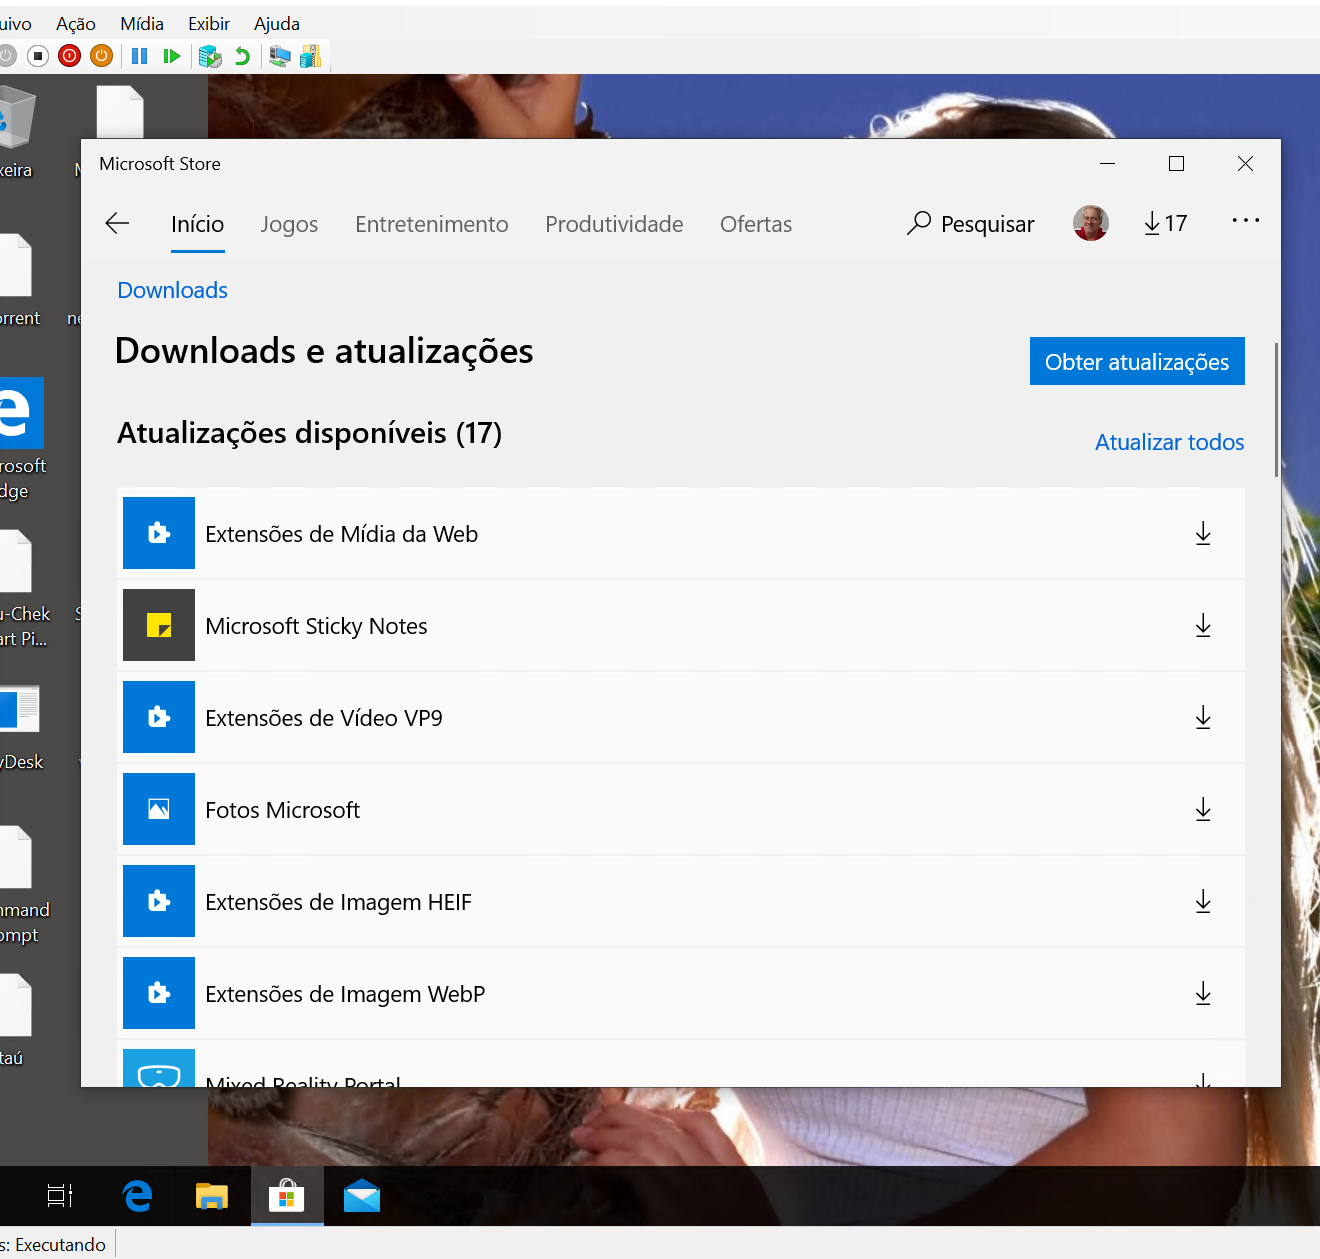Screen dimensions: 1320x1259
Task: Click the Hyper-V checkpoint icon
Action: pyautogui.click(x=210, y=56)
